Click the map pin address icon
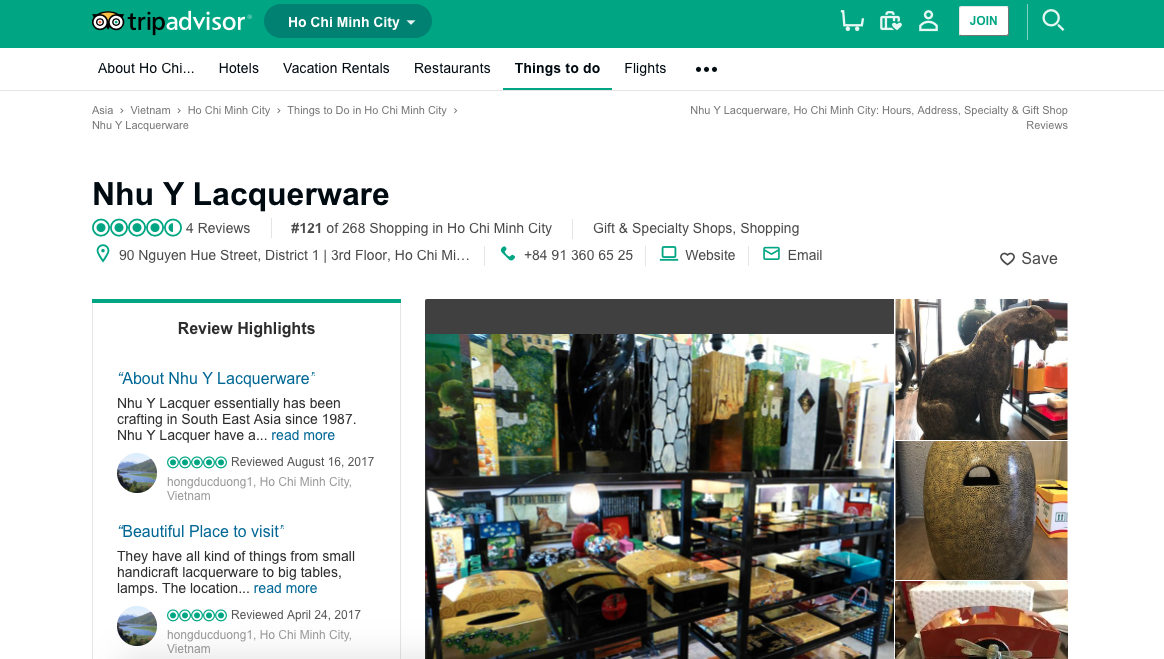 coord(103,254)
